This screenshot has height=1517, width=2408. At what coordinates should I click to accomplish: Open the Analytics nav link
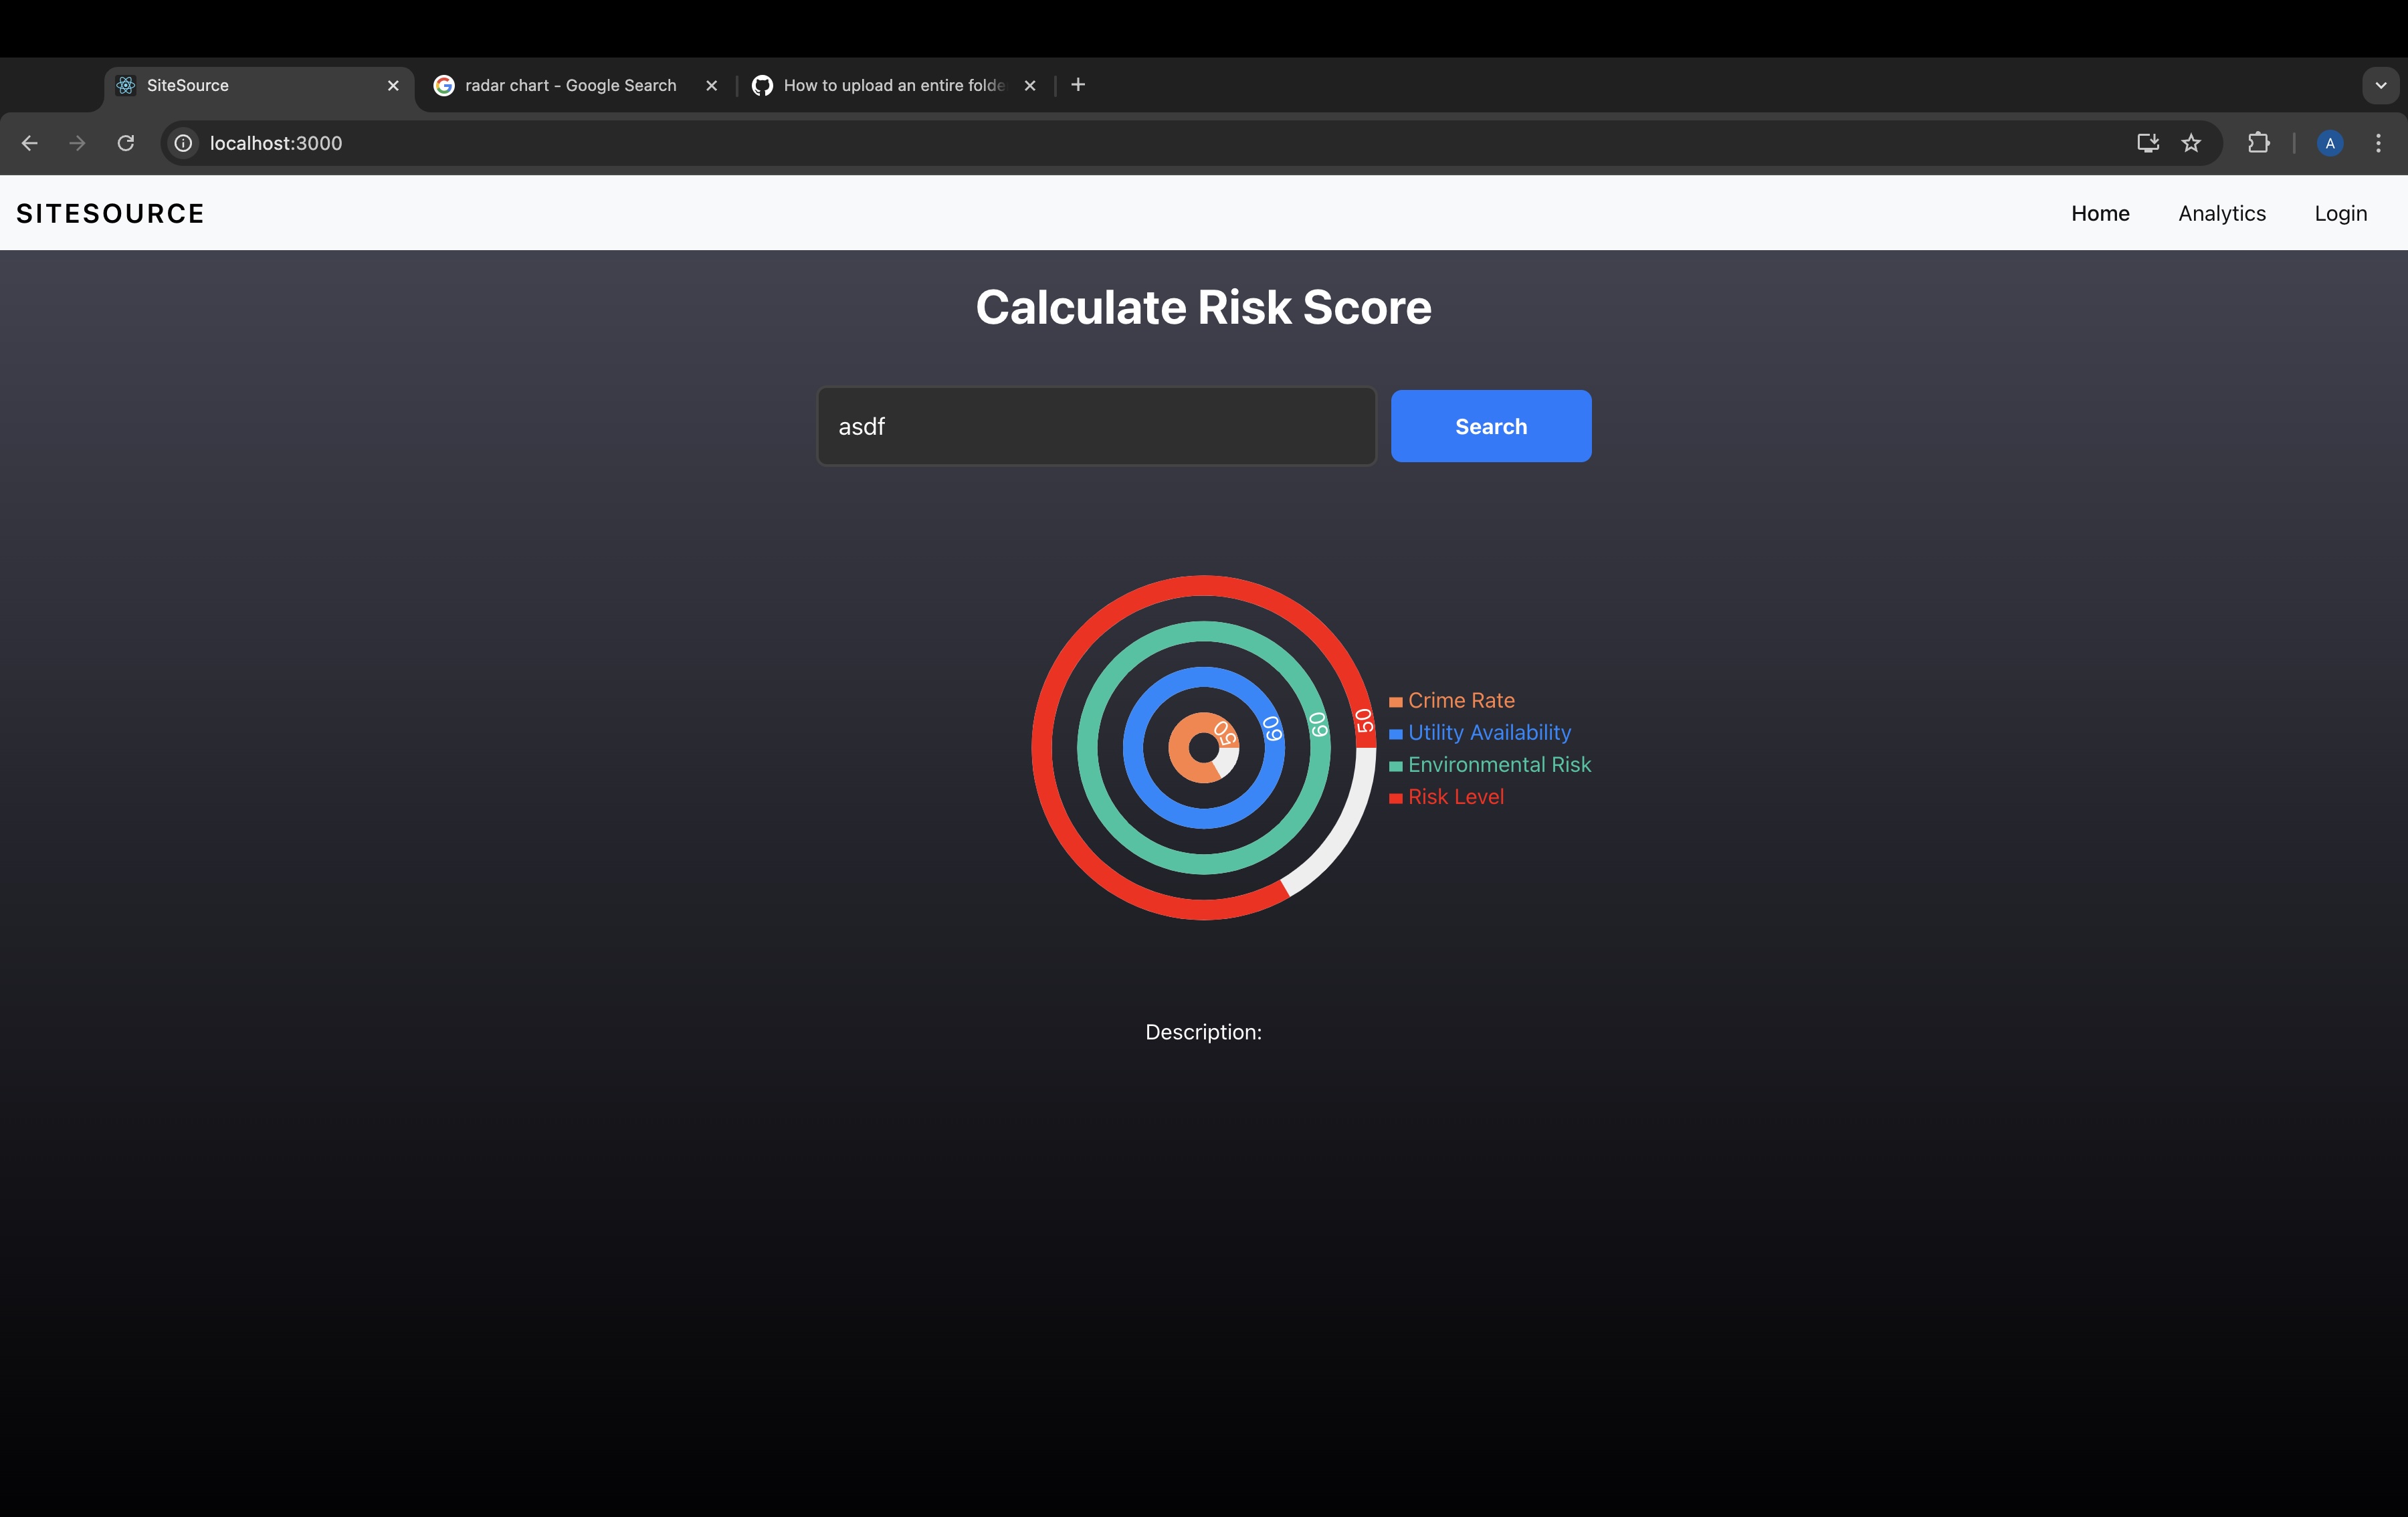pos(2221,213)
